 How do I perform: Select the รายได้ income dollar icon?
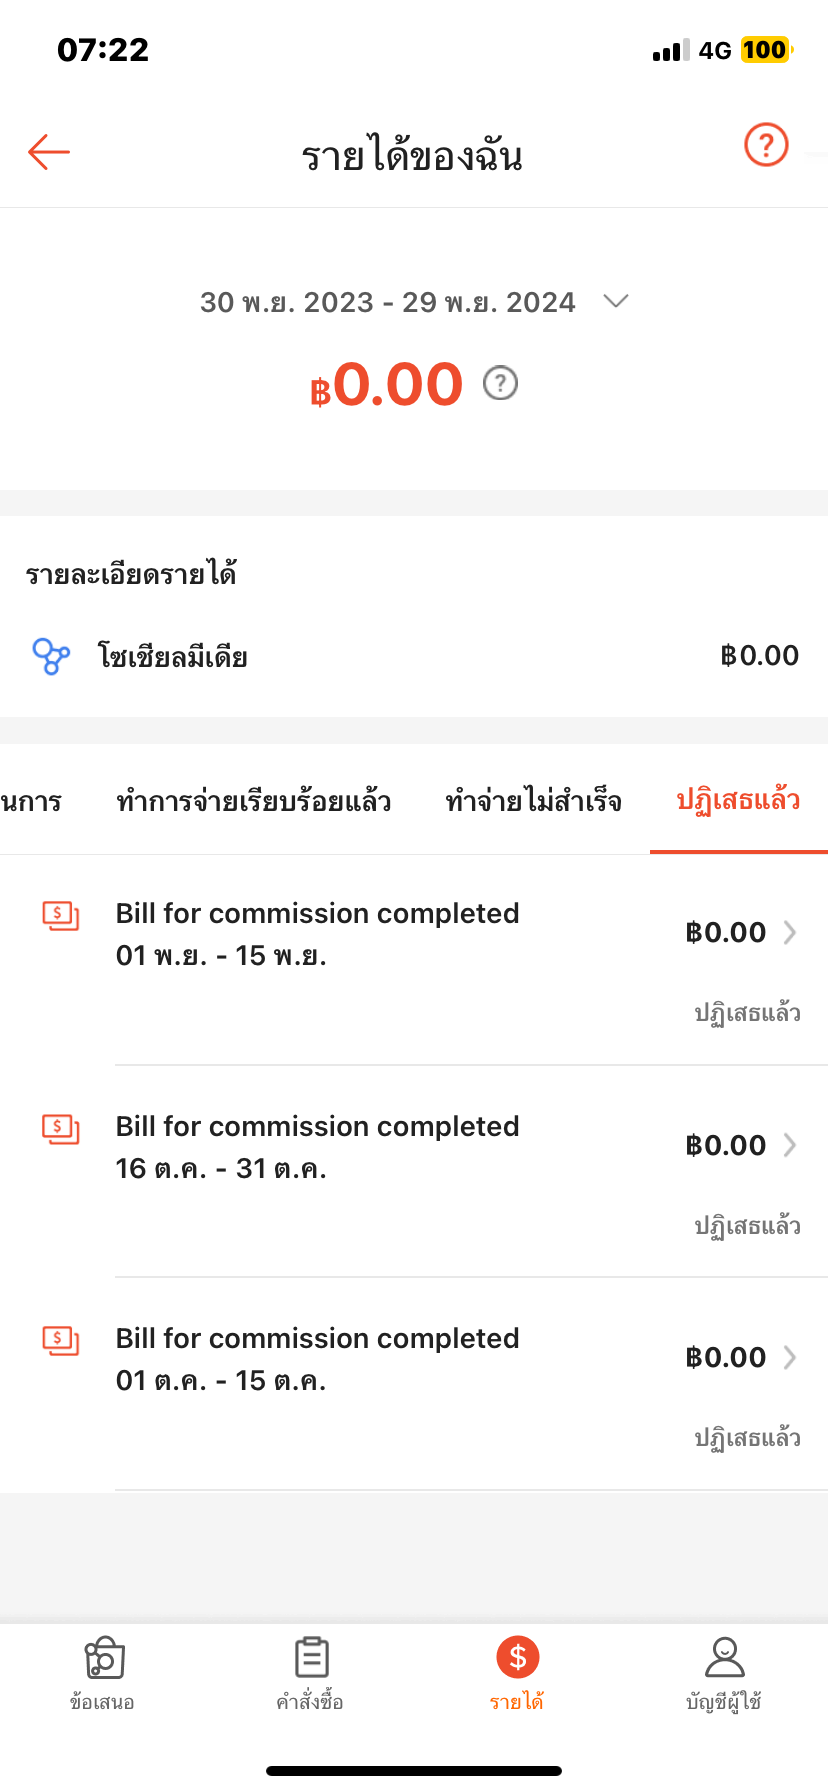(x=518, y=1658)
